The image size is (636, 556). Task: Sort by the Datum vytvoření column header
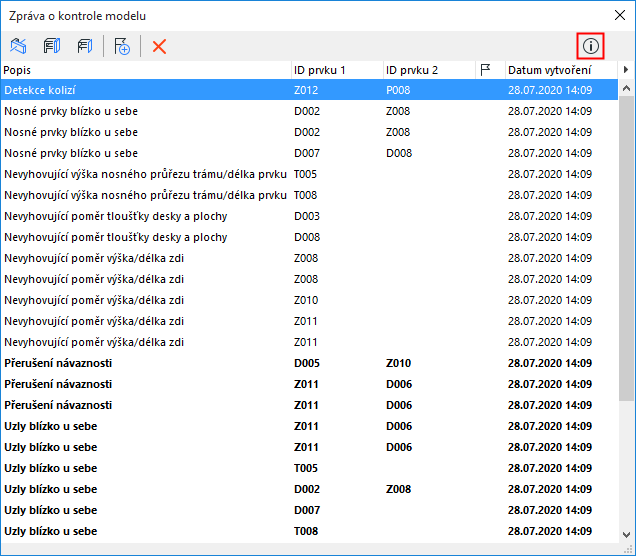[561, 70]
